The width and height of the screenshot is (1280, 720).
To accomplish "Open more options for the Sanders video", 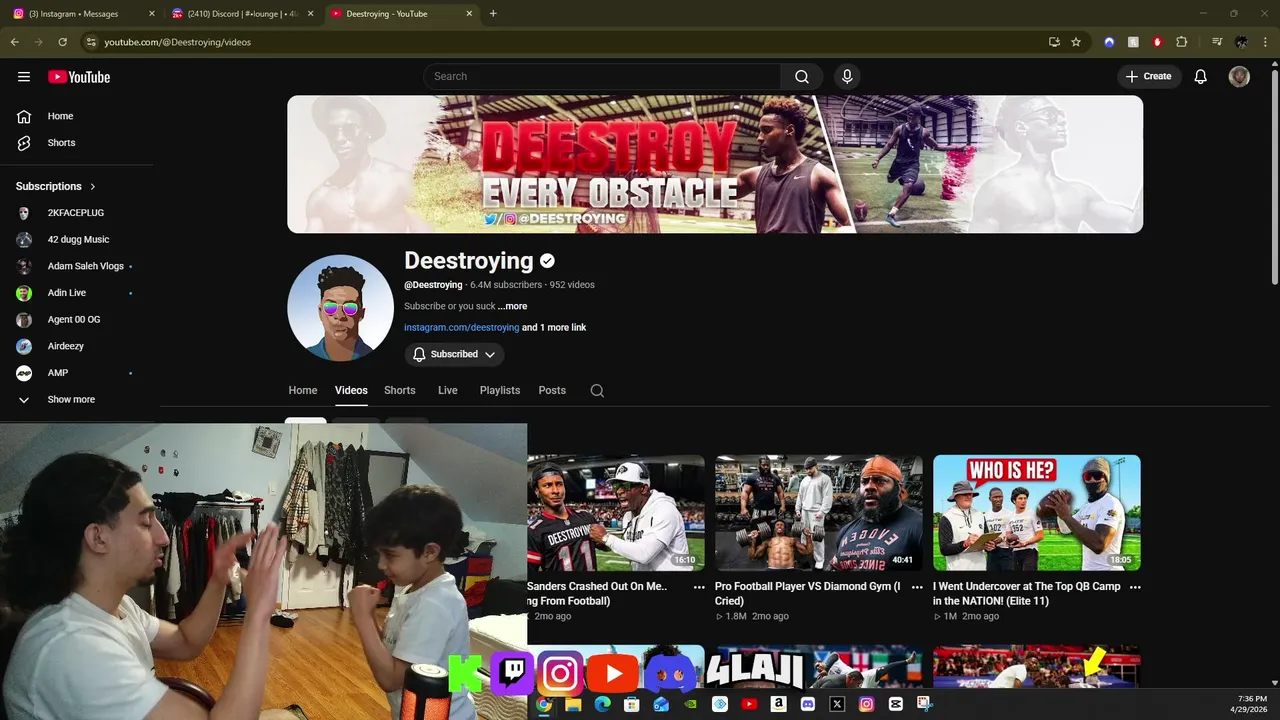I will tap(699, 588).
